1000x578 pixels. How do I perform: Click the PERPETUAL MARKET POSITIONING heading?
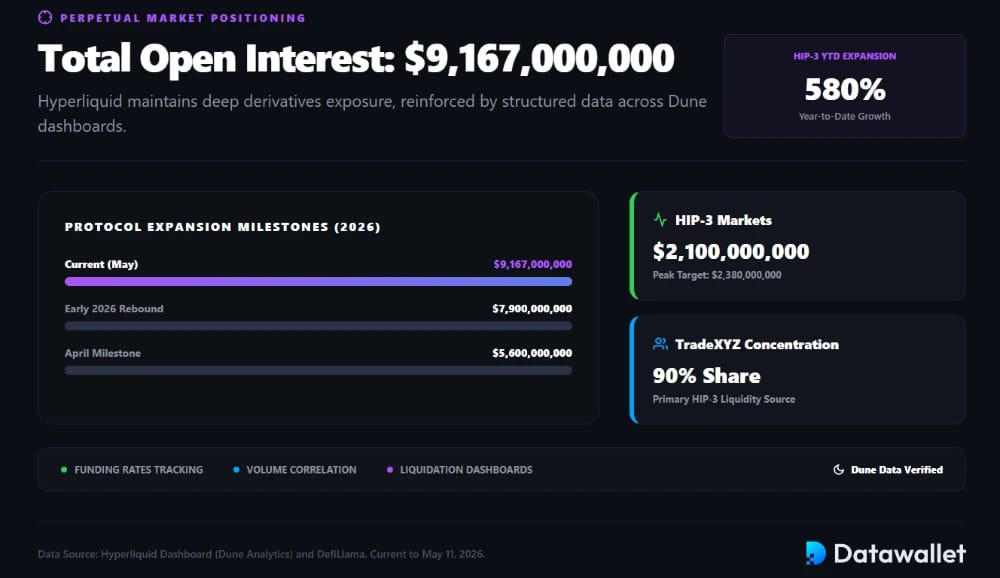182,18
